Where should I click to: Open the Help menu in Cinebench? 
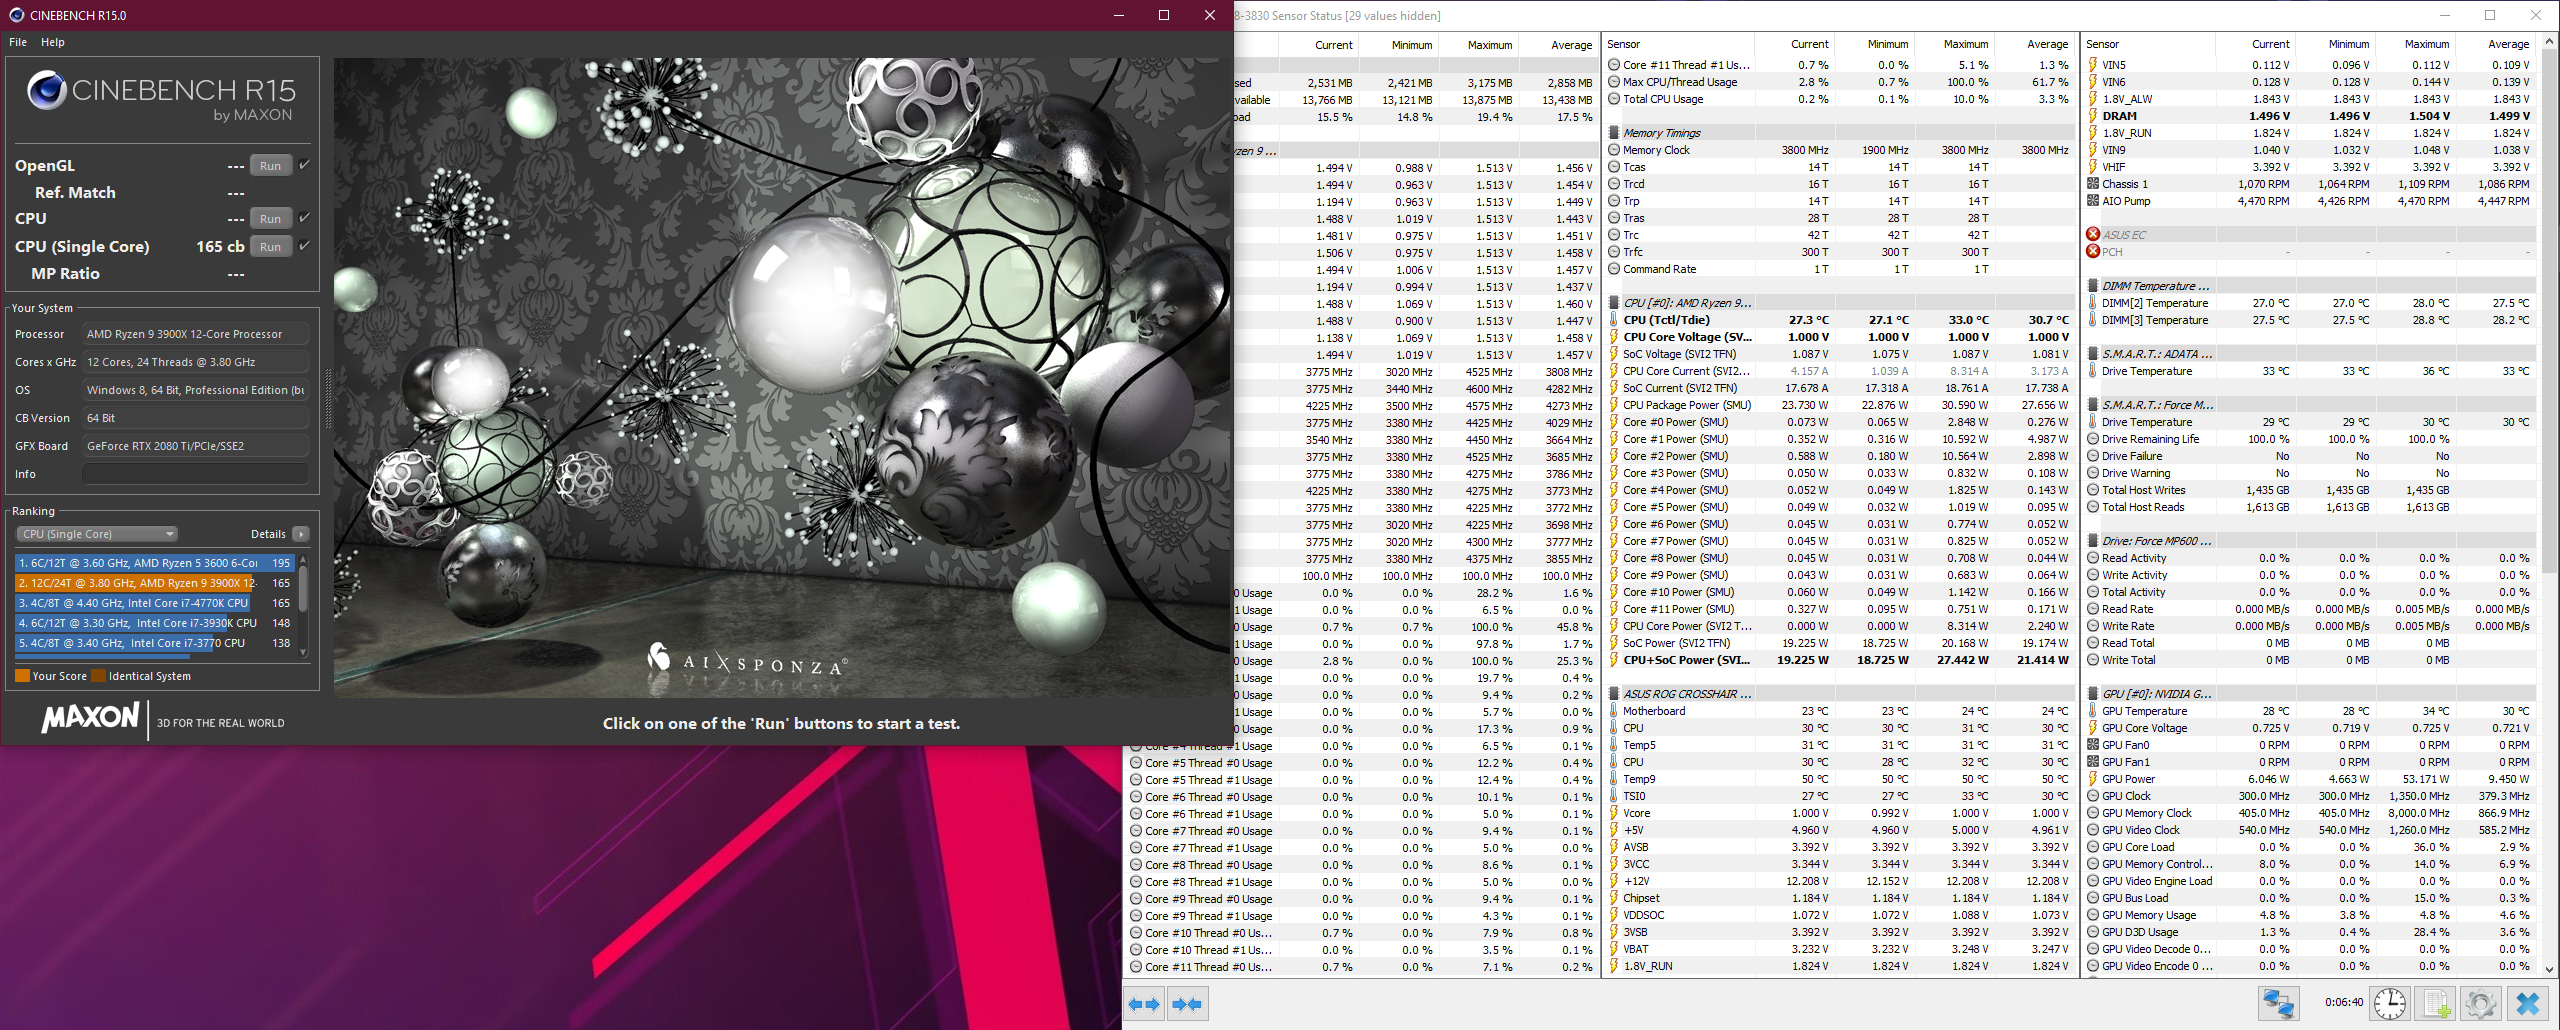pyautogui.click(x=53, y=42)
